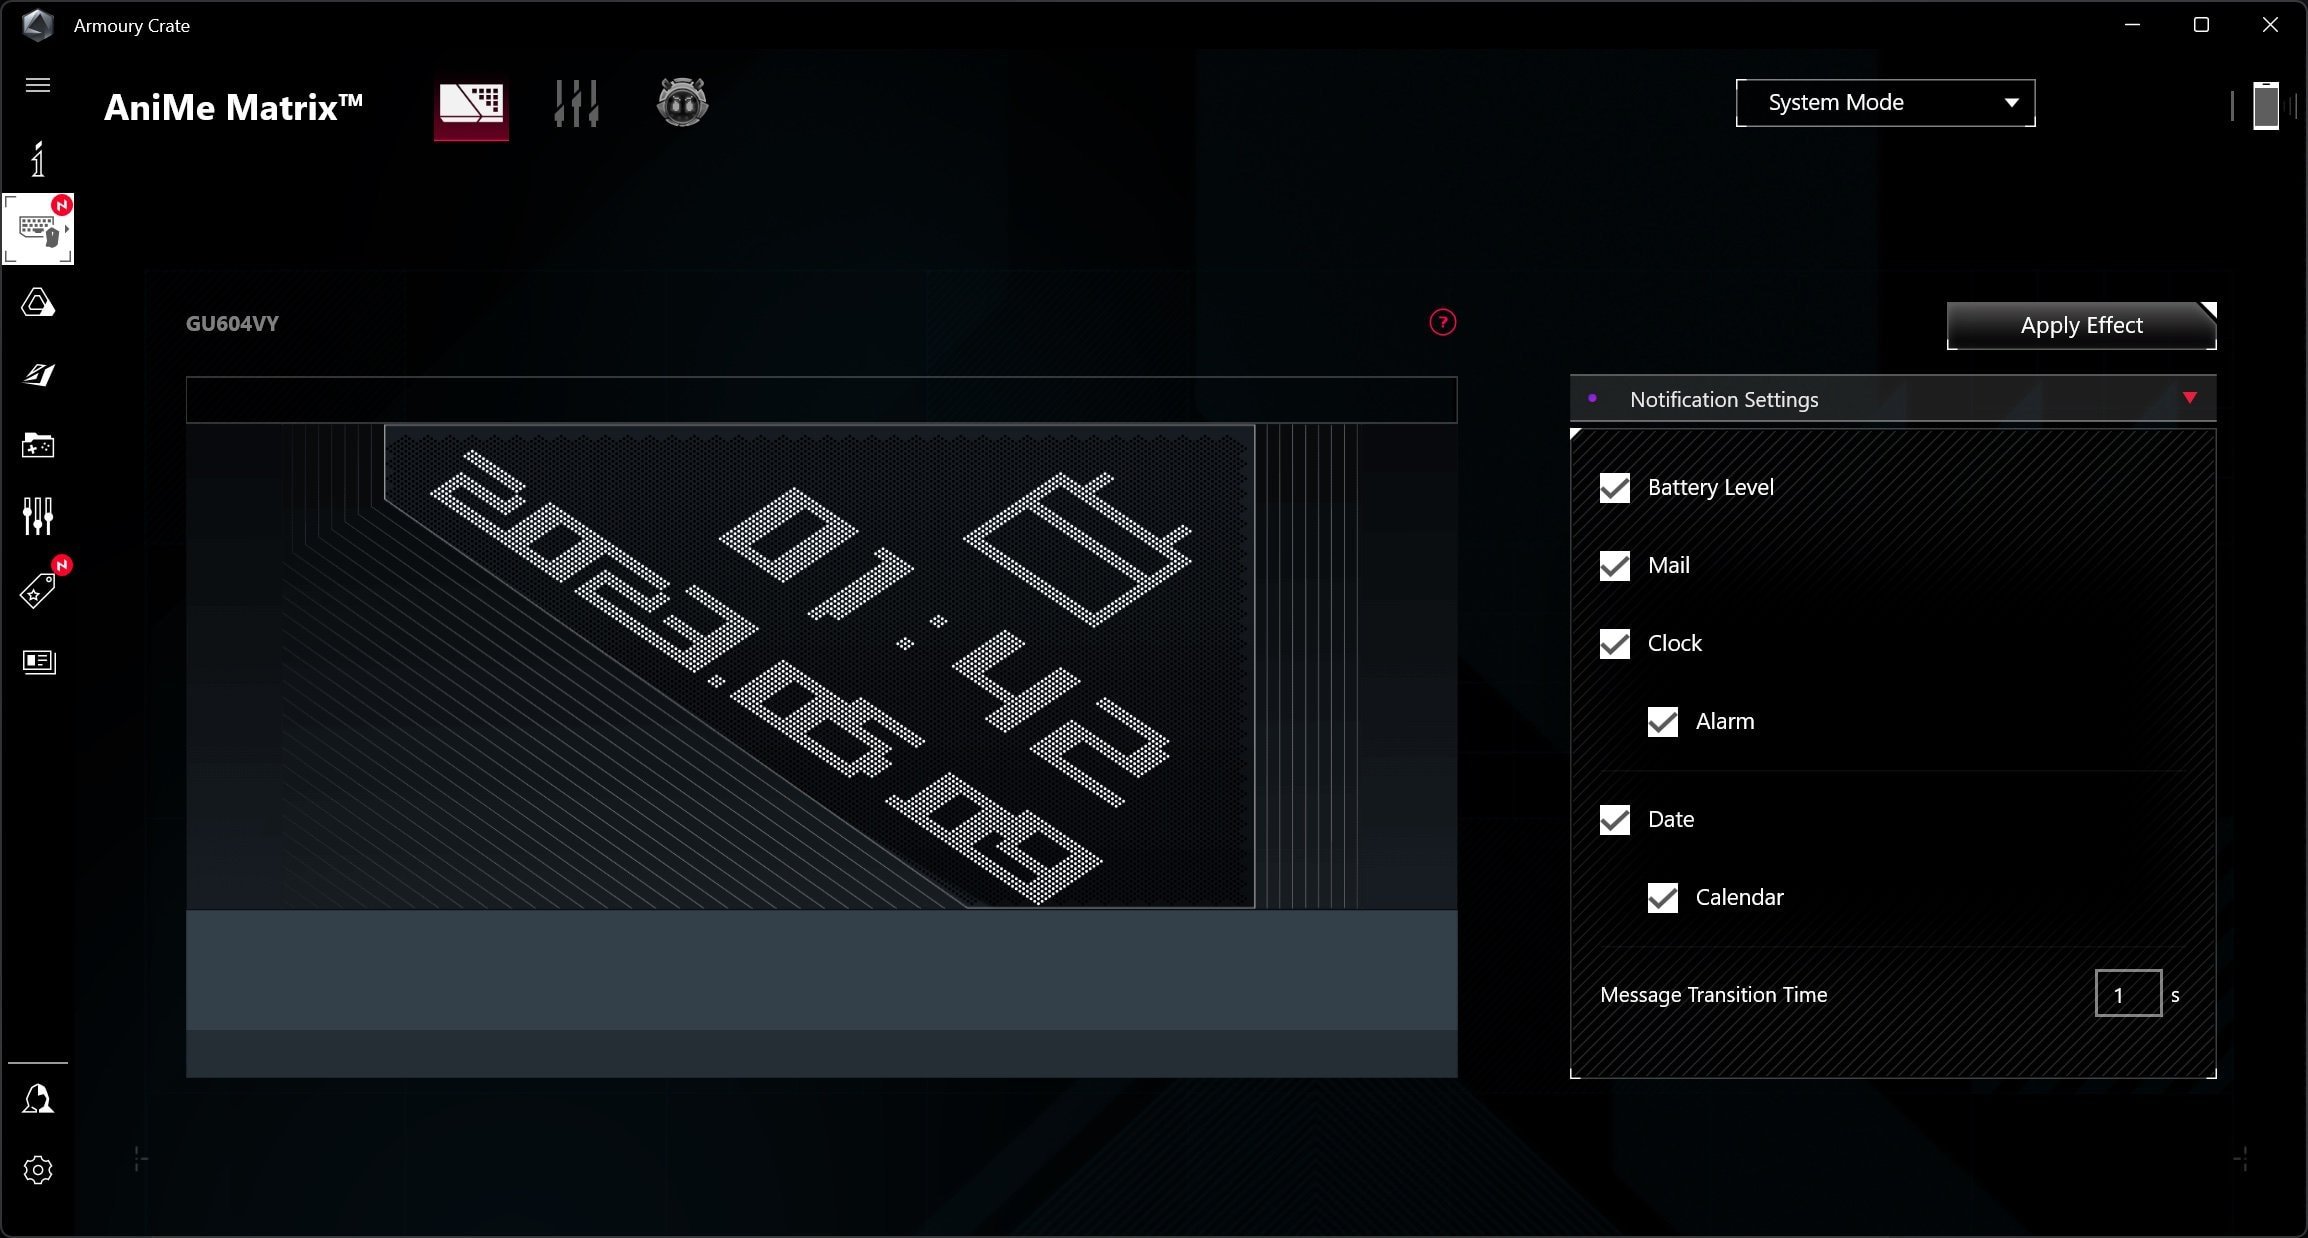Click the Apply Effect button
The height and width of the screenshot is (1238, 2308).
2081,325
